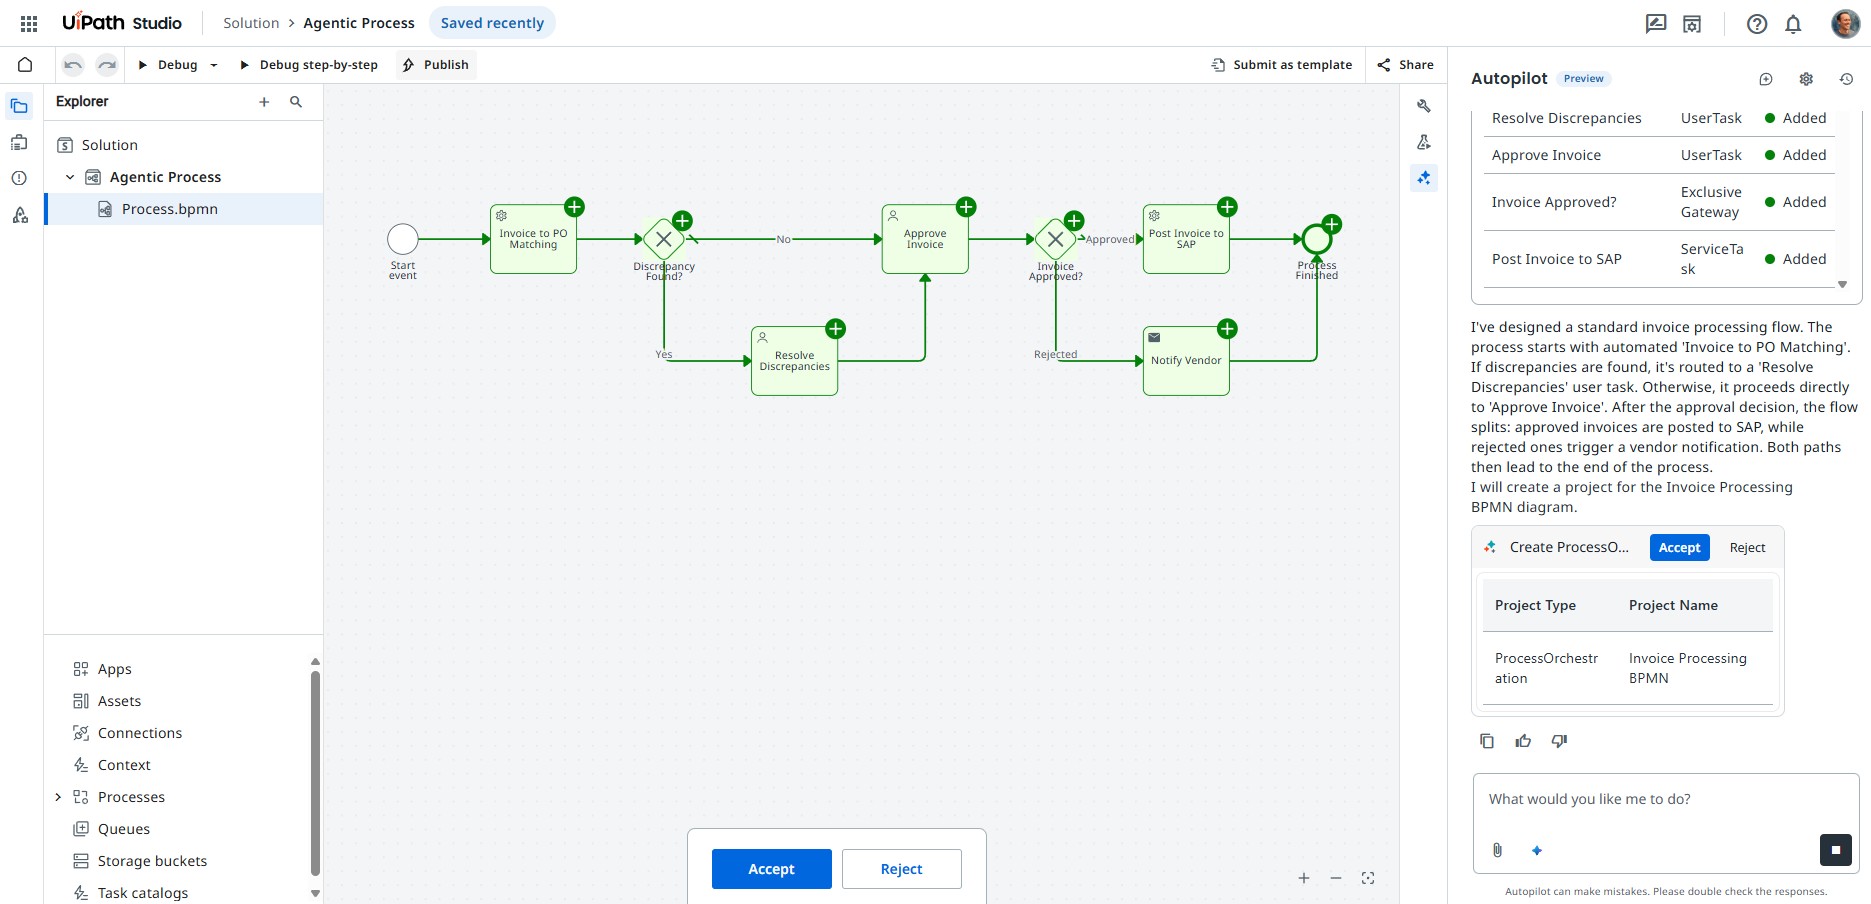The width and height of the screenshot is (1871, 904).
Task: Run Debug step-by-step
Action: click(x=309, y=65)
